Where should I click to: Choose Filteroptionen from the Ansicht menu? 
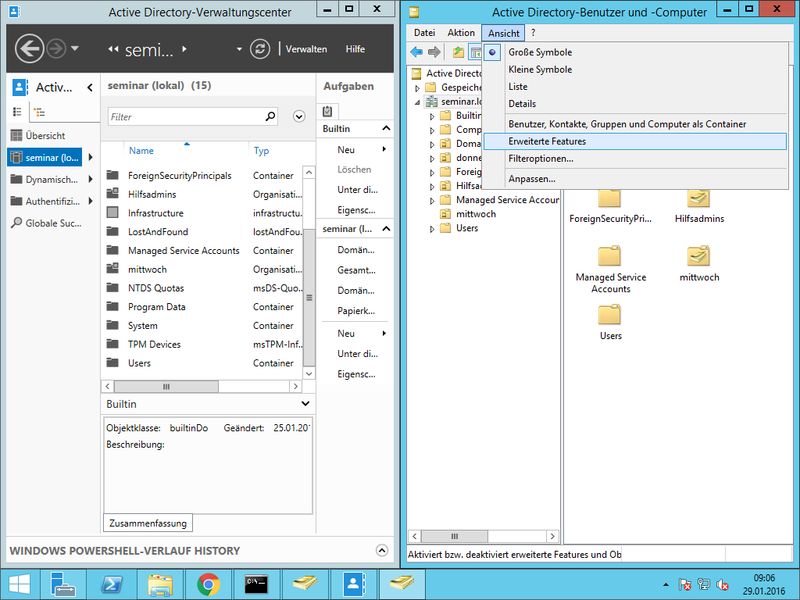click(x=540, y=158)
